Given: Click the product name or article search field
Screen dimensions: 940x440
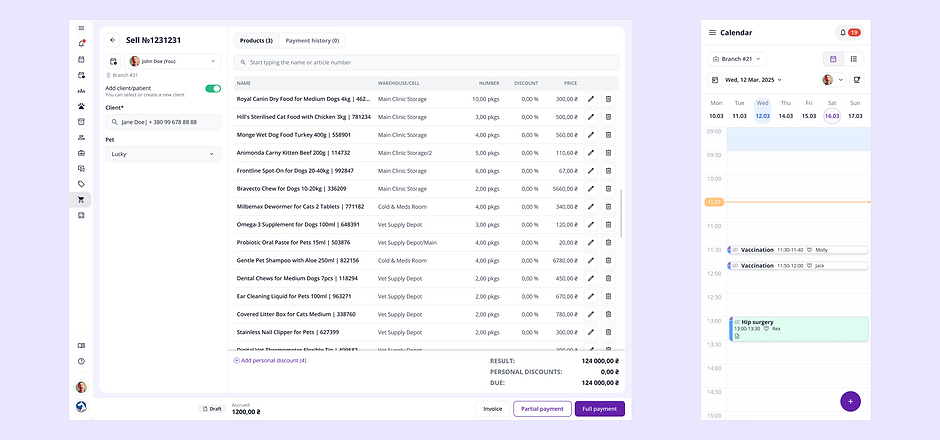Looking at the screenshot, I should [x=426, y=62].
